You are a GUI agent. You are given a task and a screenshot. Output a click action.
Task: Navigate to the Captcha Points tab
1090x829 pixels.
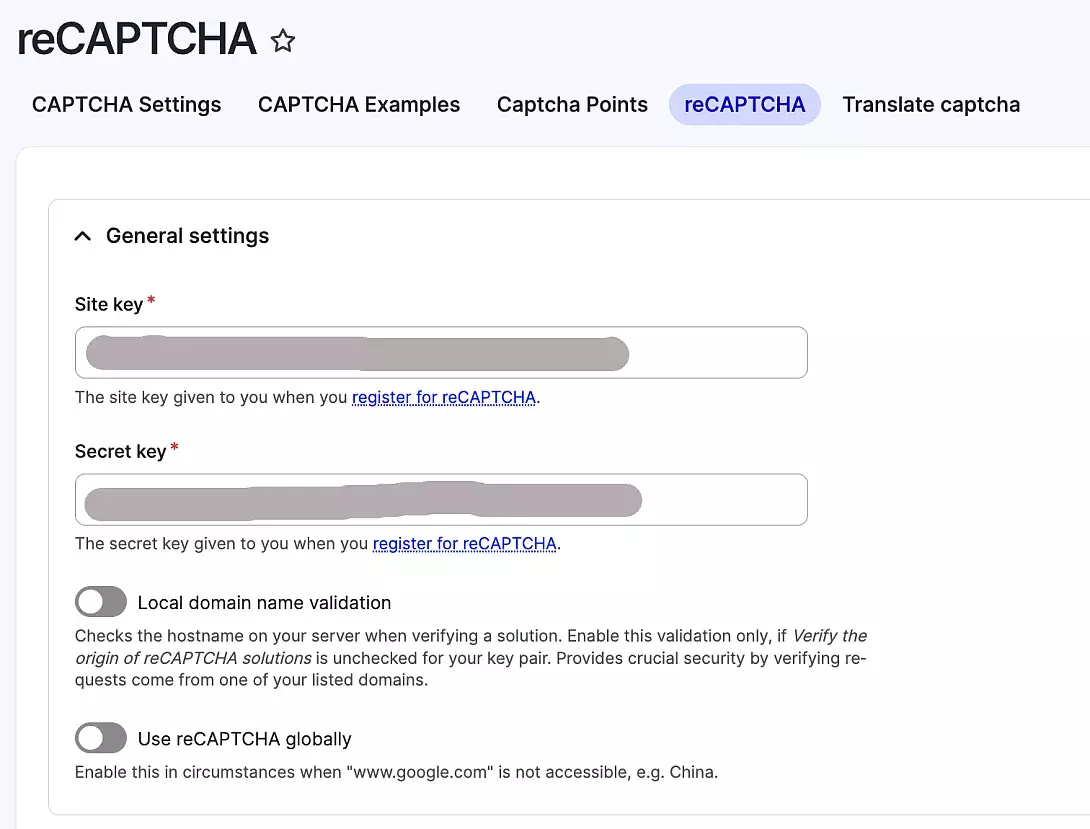tap(571, 104)
